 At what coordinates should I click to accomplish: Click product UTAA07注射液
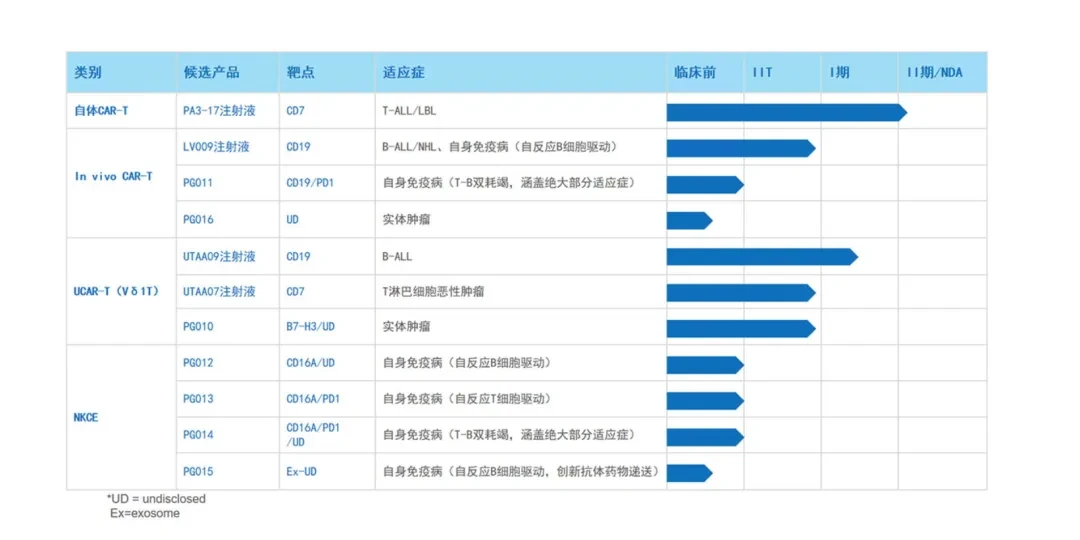click(219, 291)
